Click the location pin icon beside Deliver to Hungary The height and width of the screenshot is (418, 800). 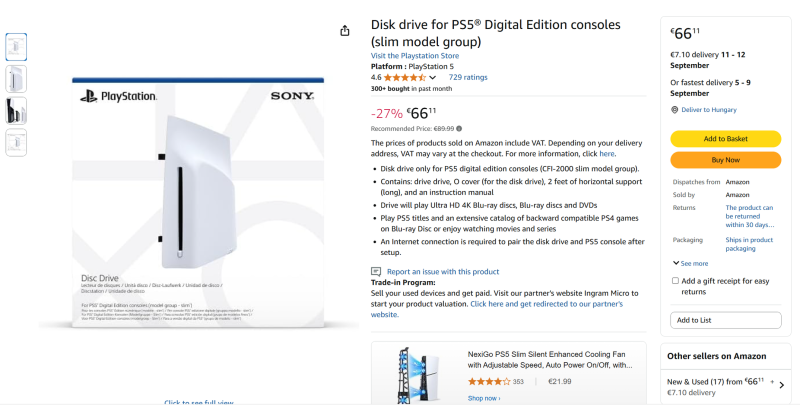[x=674, y=110]
